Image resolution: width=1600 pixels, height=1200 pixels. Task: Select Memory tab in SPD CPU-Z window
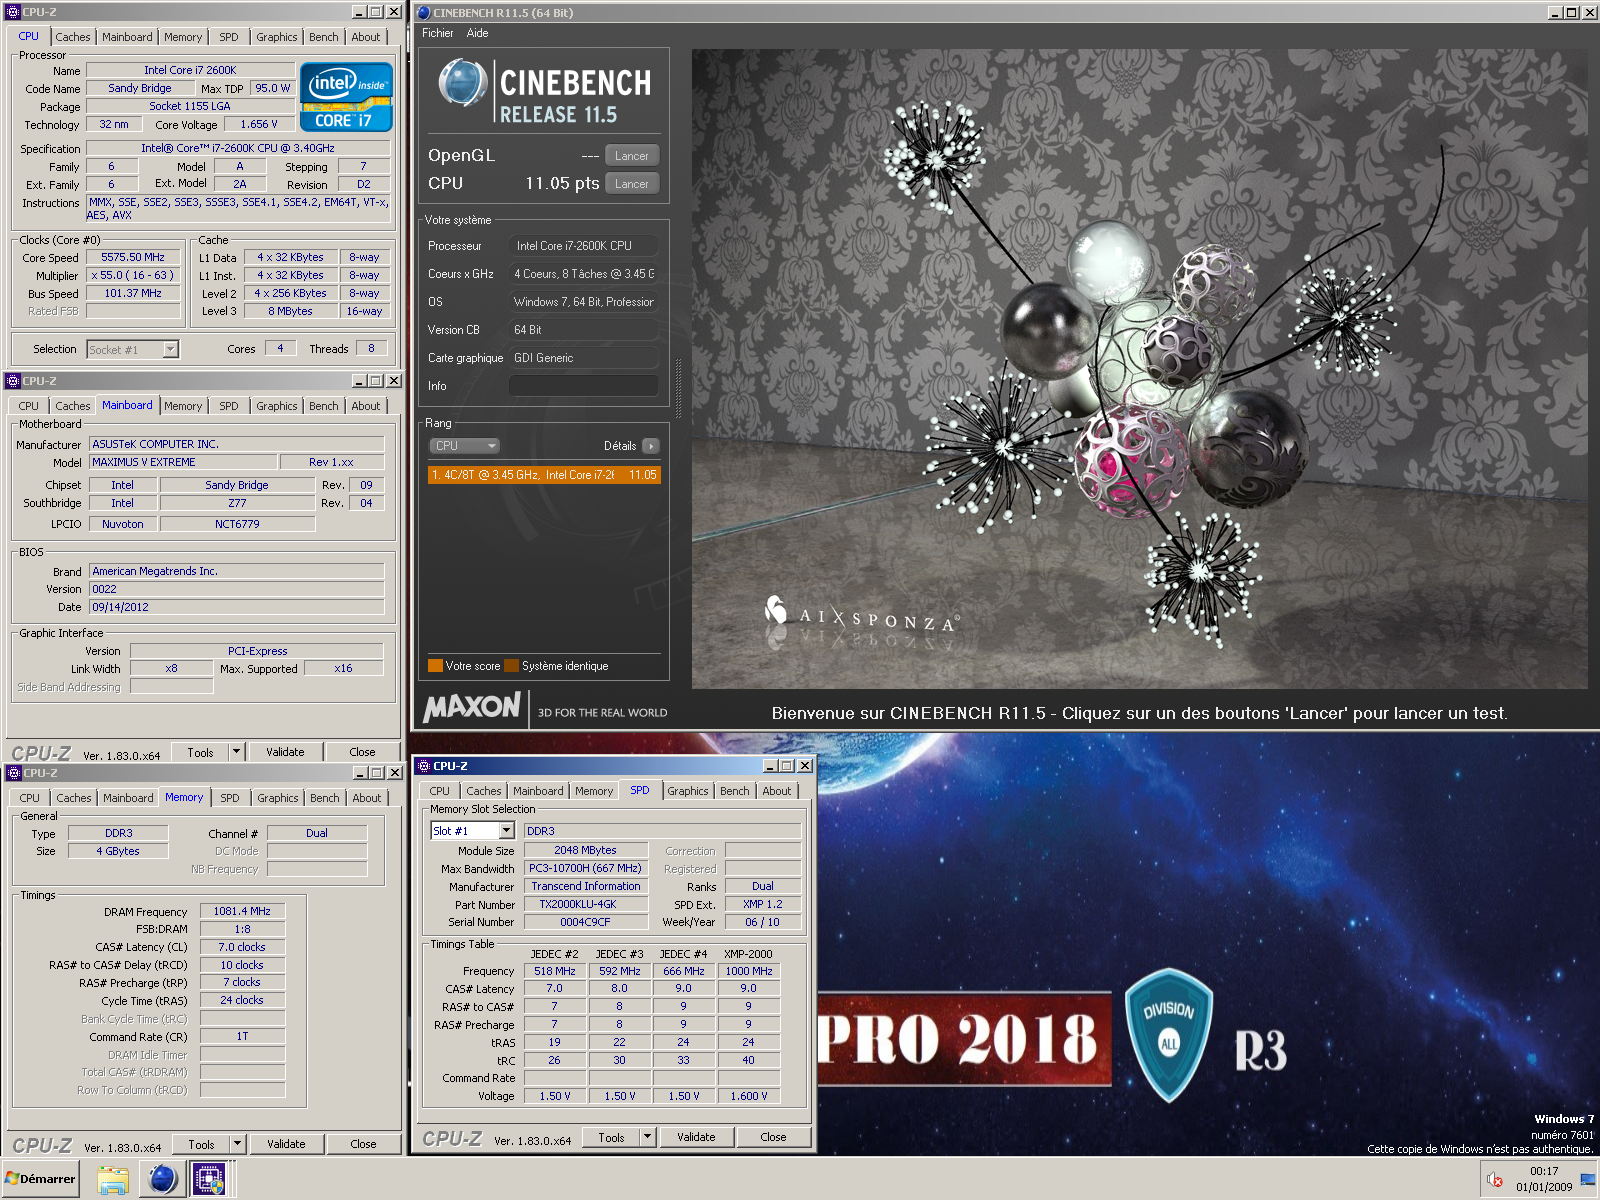coord(593,791)
